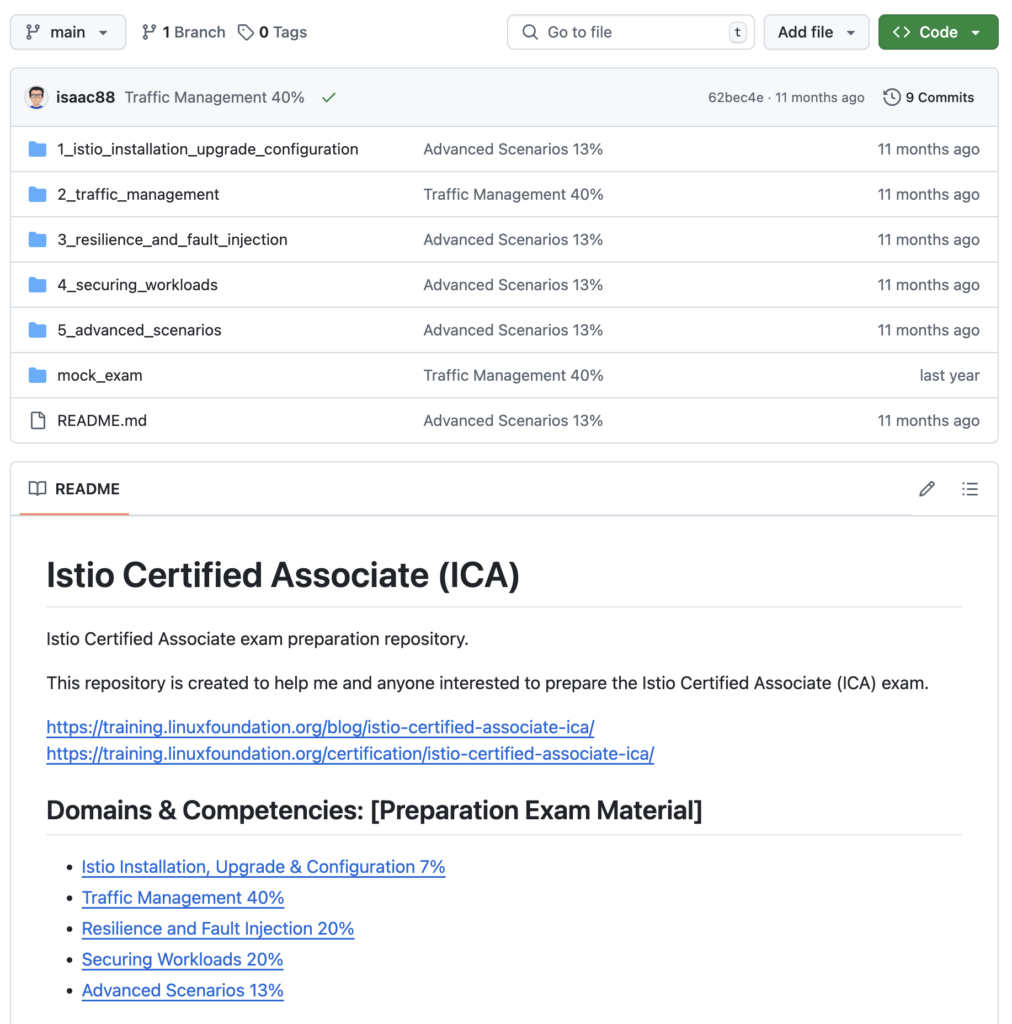Open Resilience and Fault Injection 20% link
This screenshot has height=1024, width=1012.
tap(217, 929)
